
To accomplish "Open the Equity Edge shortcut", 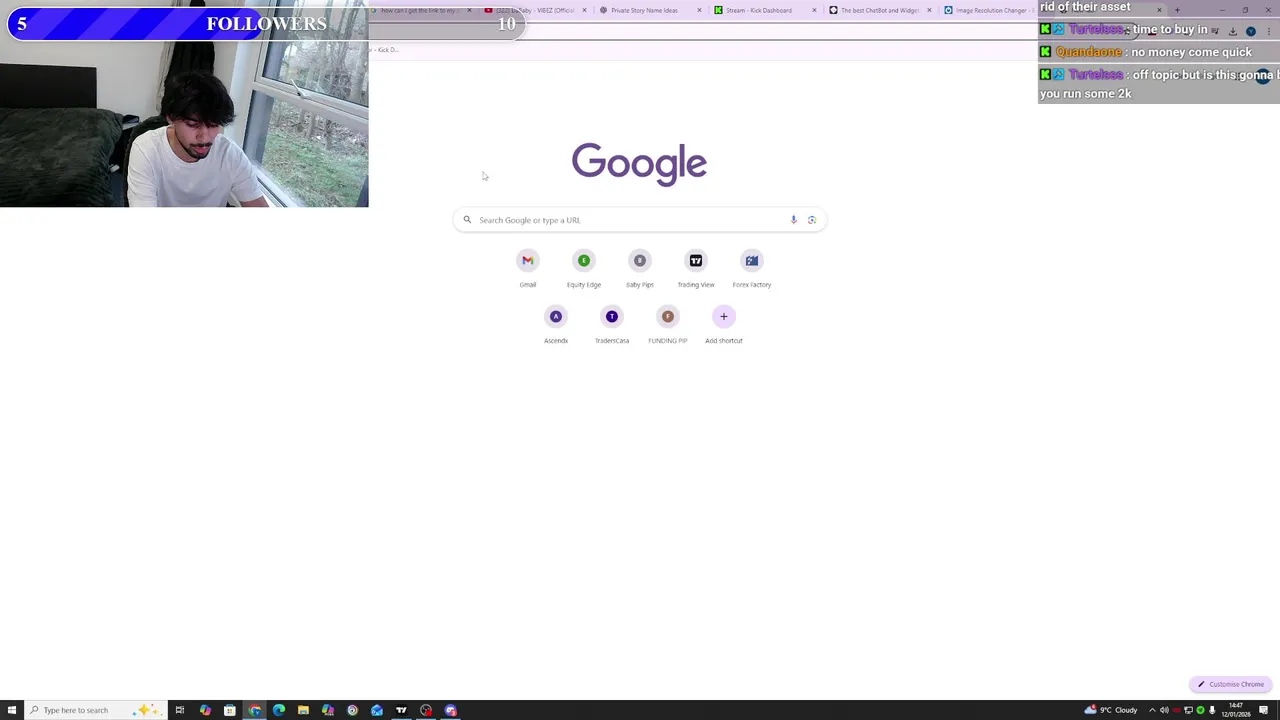I will tap(583, 269).
